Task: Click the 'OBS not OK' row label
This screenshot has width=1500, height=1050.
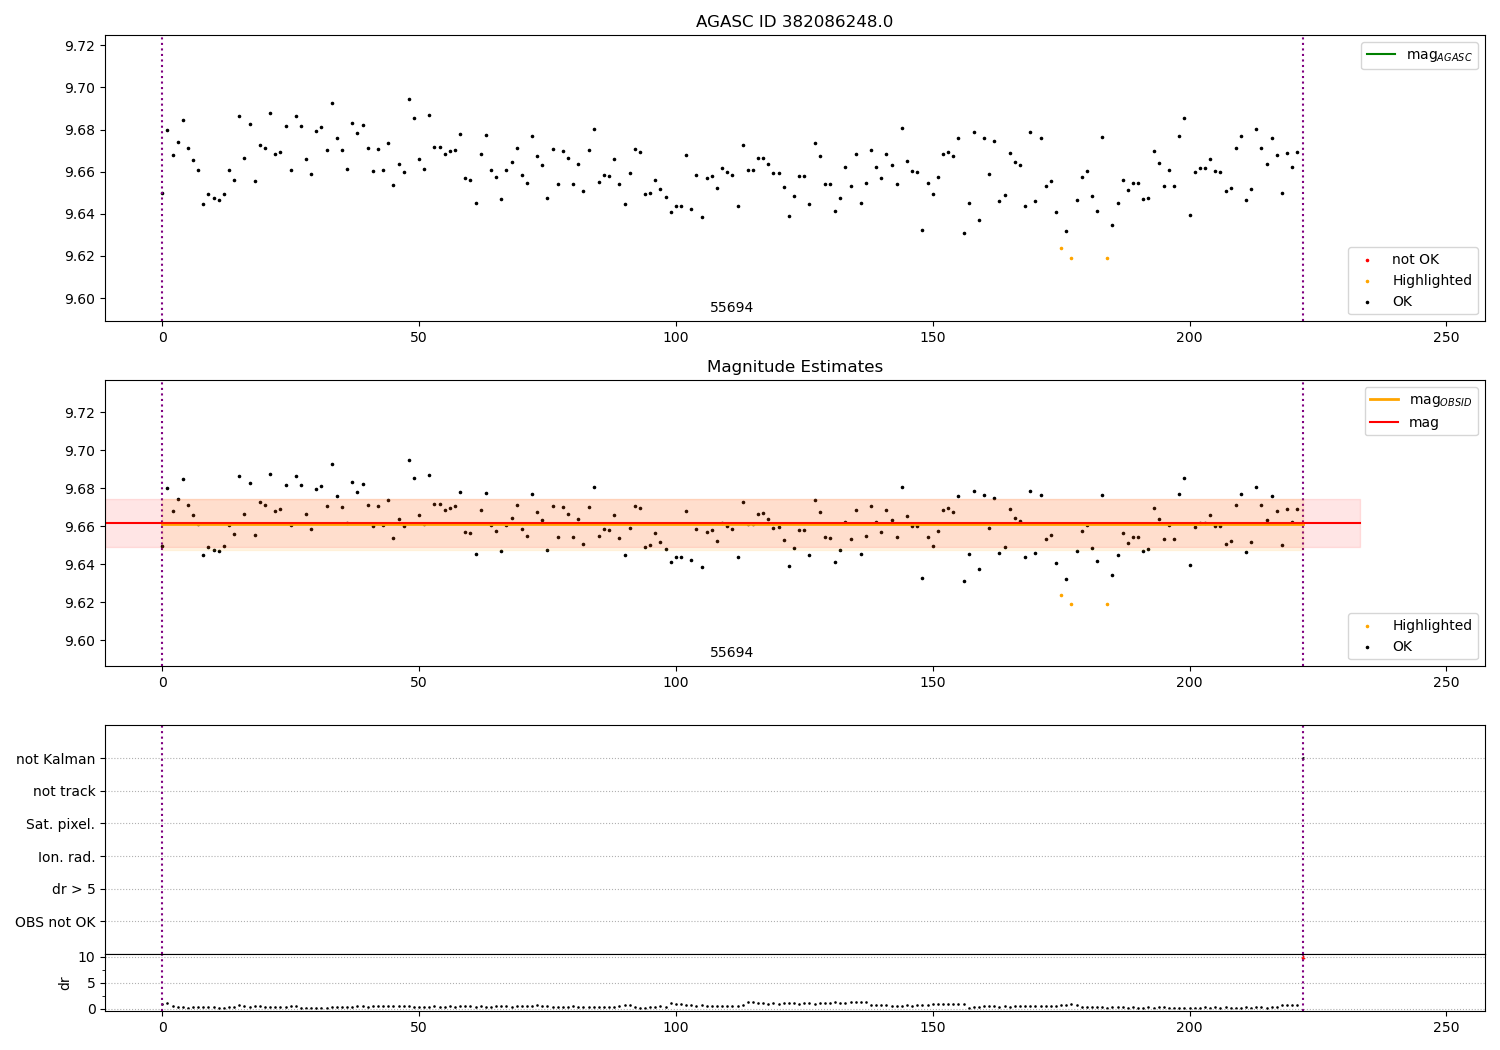Action: coord(56,922)
